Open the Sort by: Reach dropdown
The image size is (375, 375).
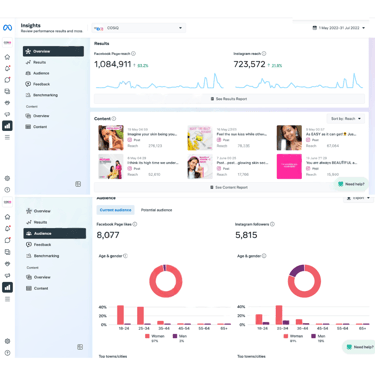[x=345, y=119]
